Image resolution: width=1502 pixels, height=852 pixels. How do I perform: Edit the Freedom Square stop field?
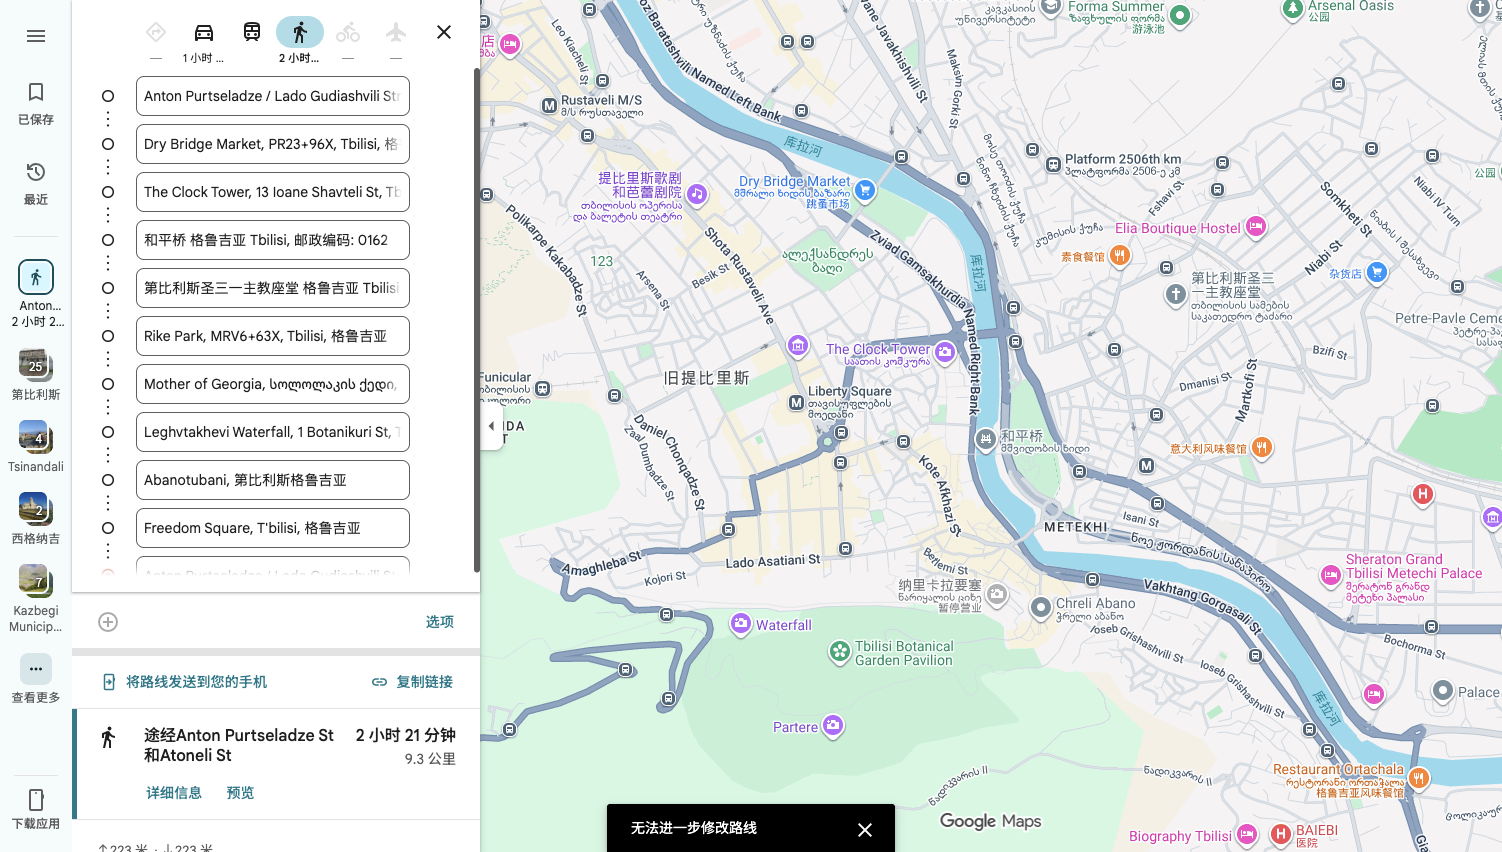coord(273,528)
